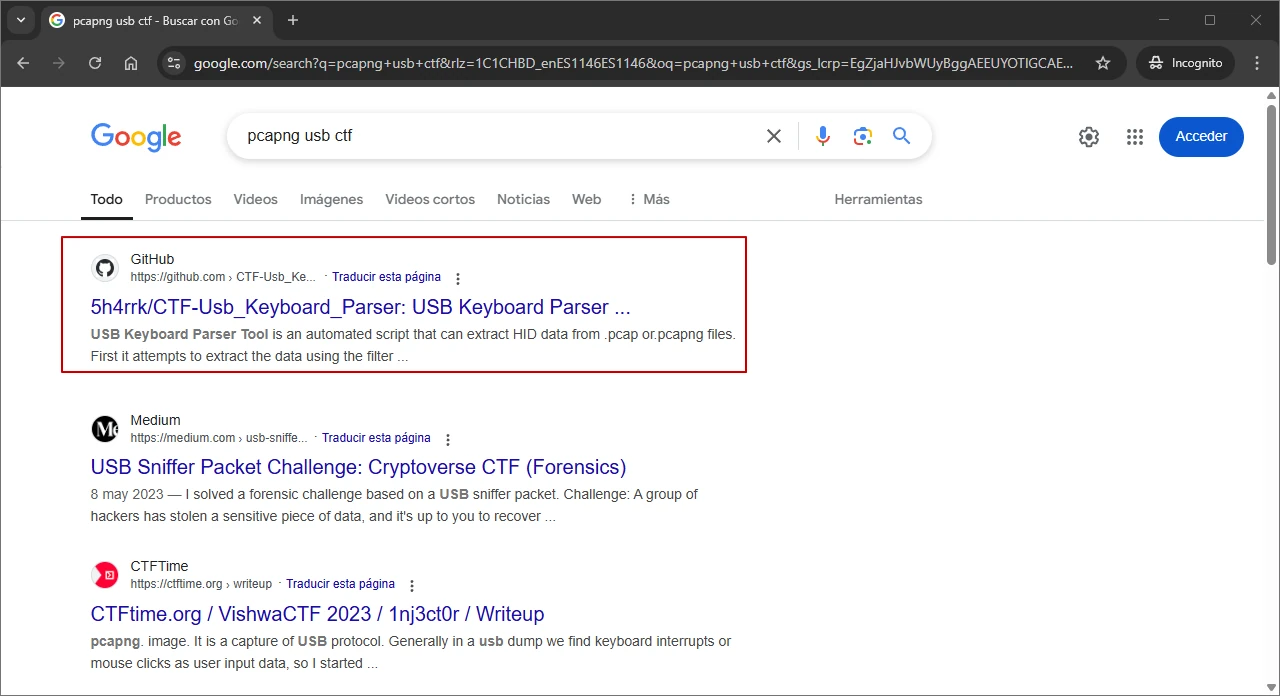Viewport: 1280px width, 696px height.
Task: Bookmark this page with the star icon
Action: pyautogui.click(x=1103, y=63)
